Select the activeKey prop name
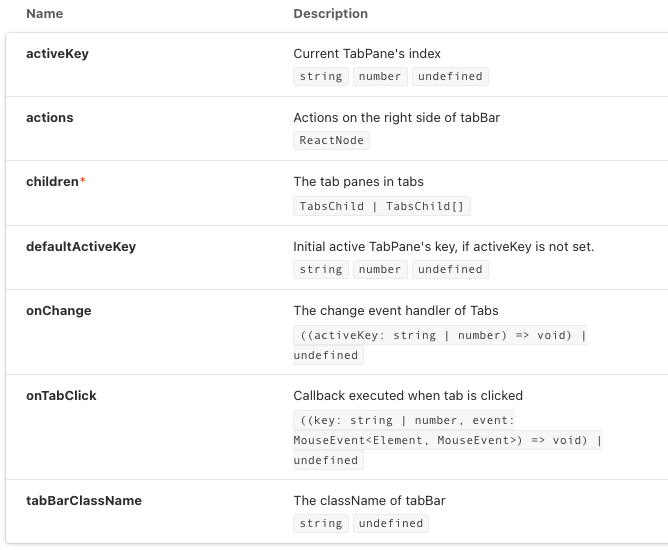Image resolution: width=668 pixels, height=550 pixels. coord(57,54)
